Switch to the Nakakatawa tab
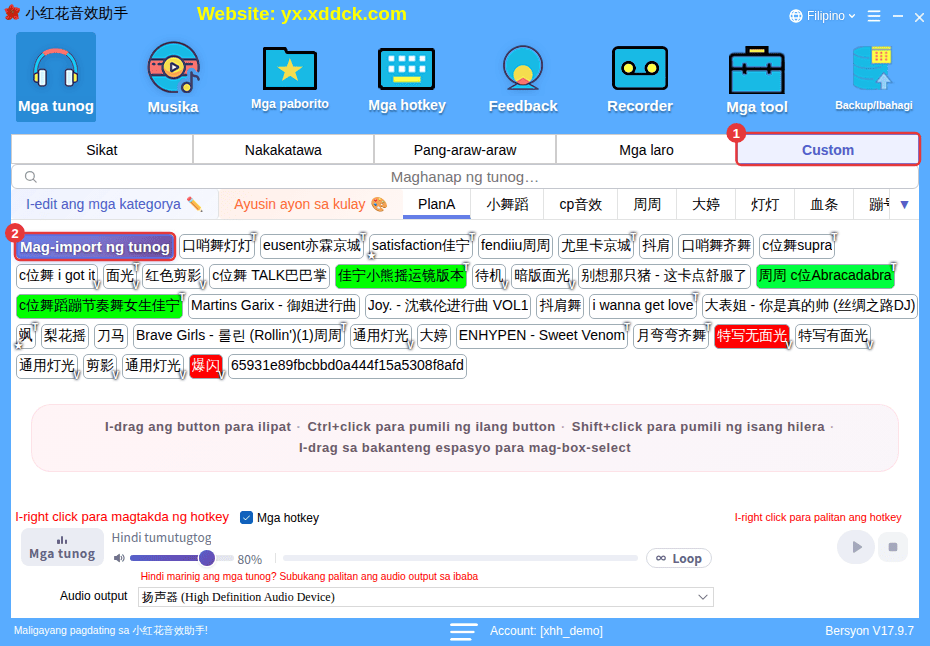This screenshot has height=646, width=930. tap(284, 150)
